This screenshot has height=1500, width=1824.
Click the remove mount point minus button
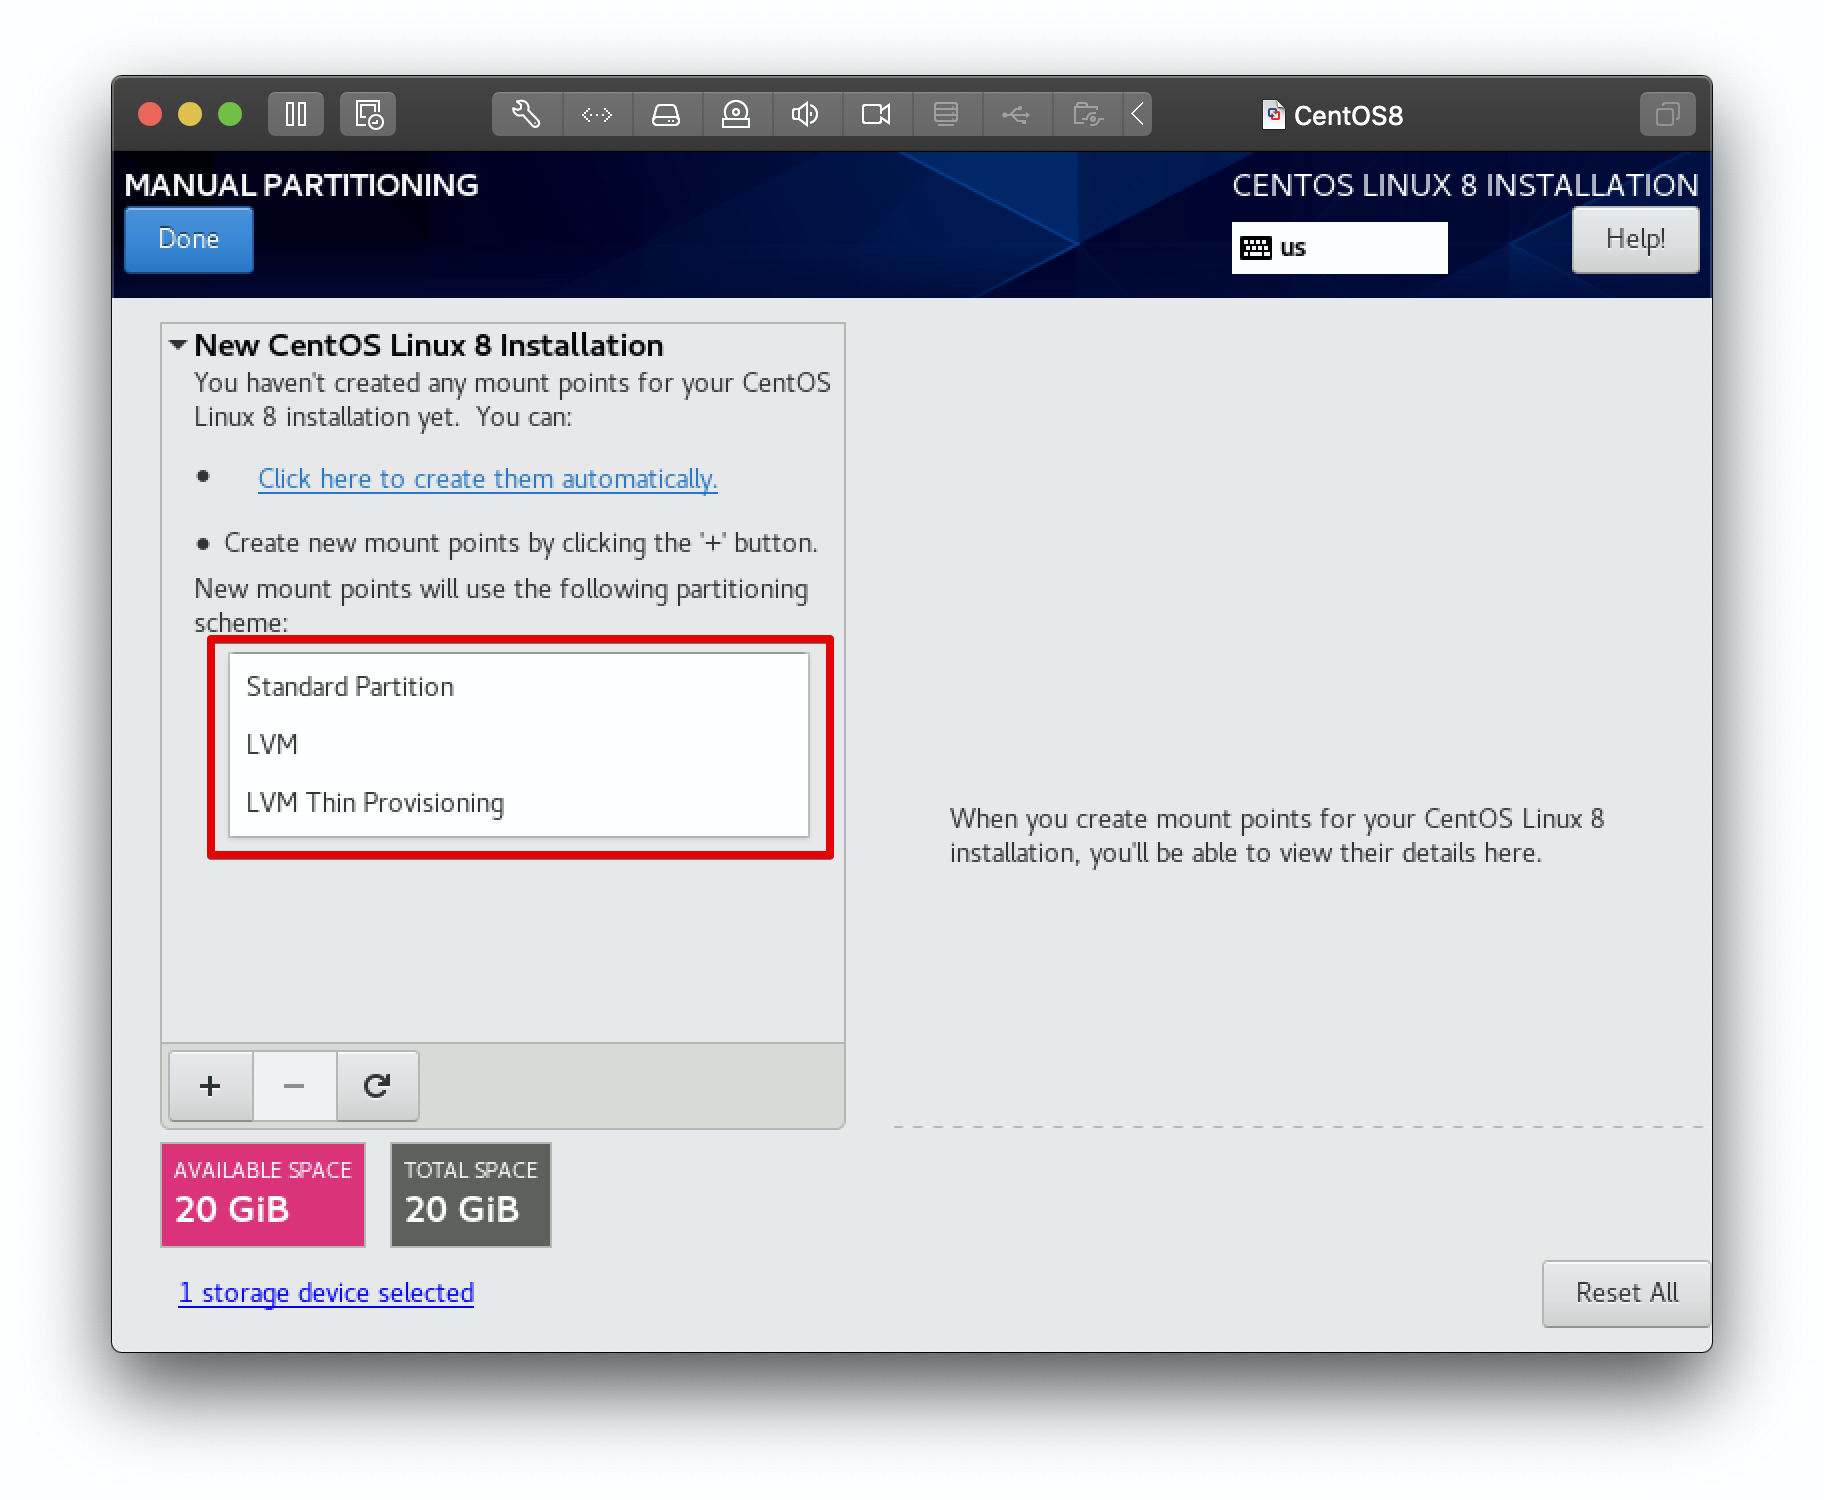294,1086
